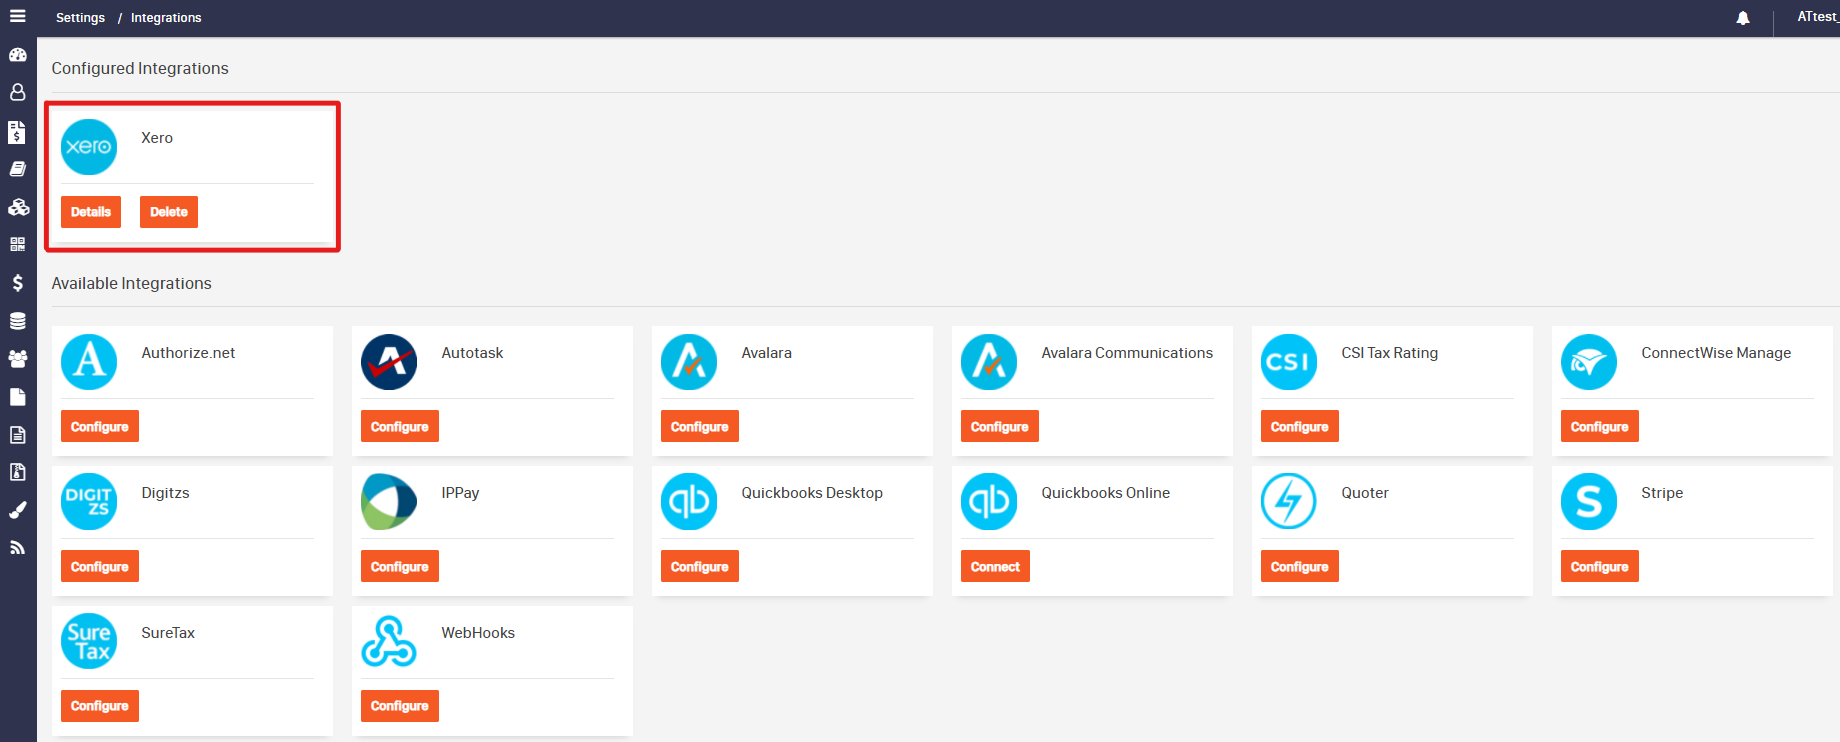Click the Quickbooks Desktop logo
The image size is (1840, 742).
[689, 502]
